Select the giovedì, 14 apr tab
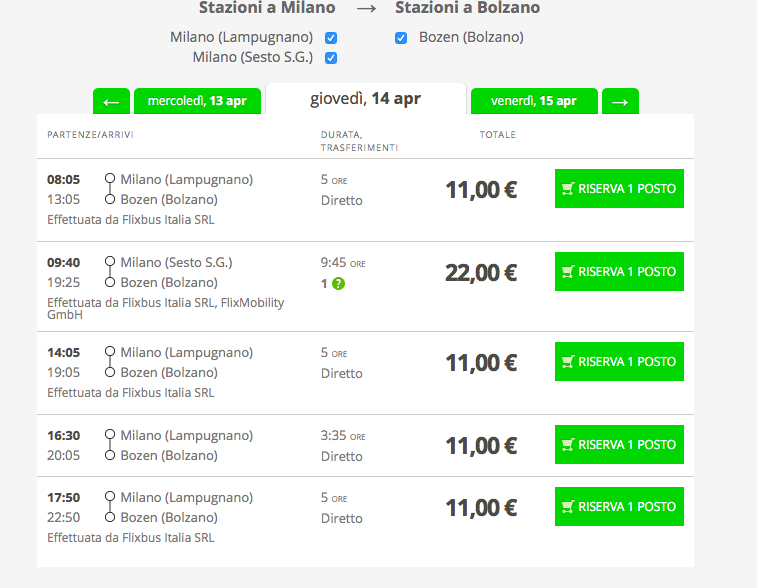This screenshot has height=588, width=757. pyautogui.click(x=365, y=99)
